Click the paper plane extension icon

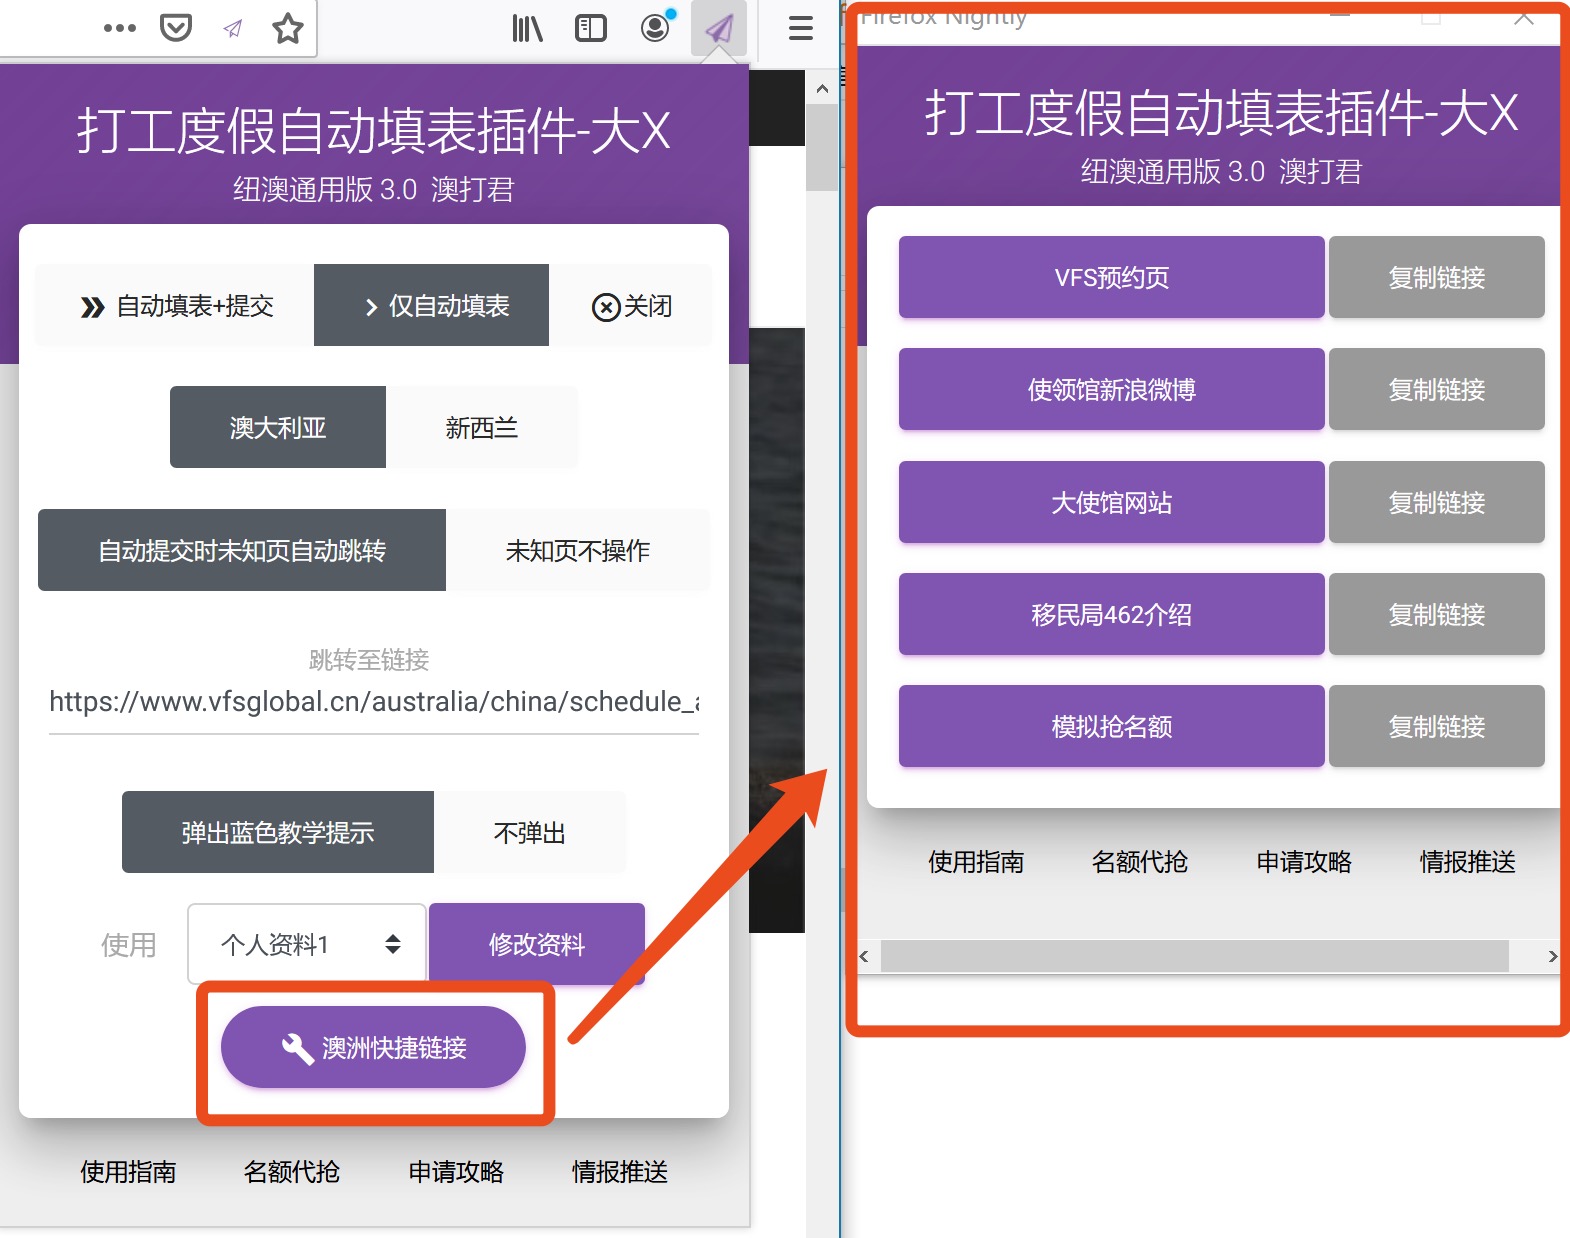click(719, 28)
